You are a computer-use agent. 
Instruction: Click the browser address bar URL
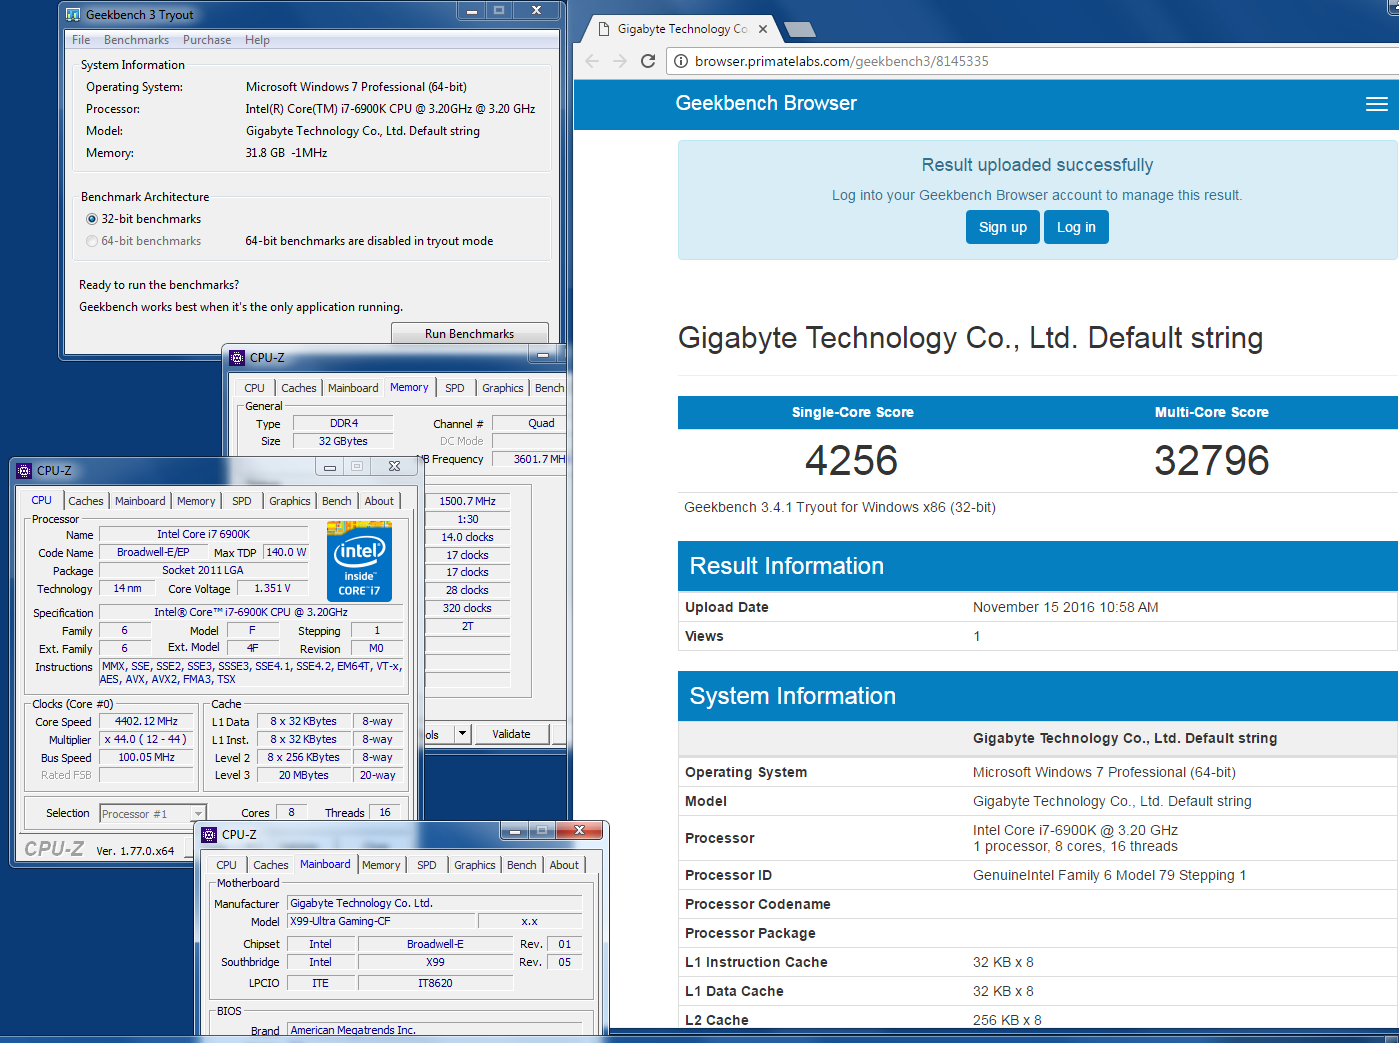point(842,61)
